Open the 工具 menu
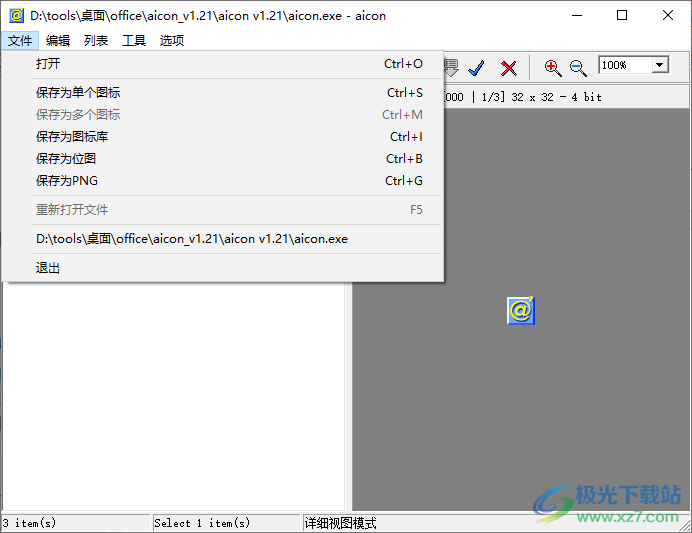Viewport: 692px width, 533px height. 134,41
